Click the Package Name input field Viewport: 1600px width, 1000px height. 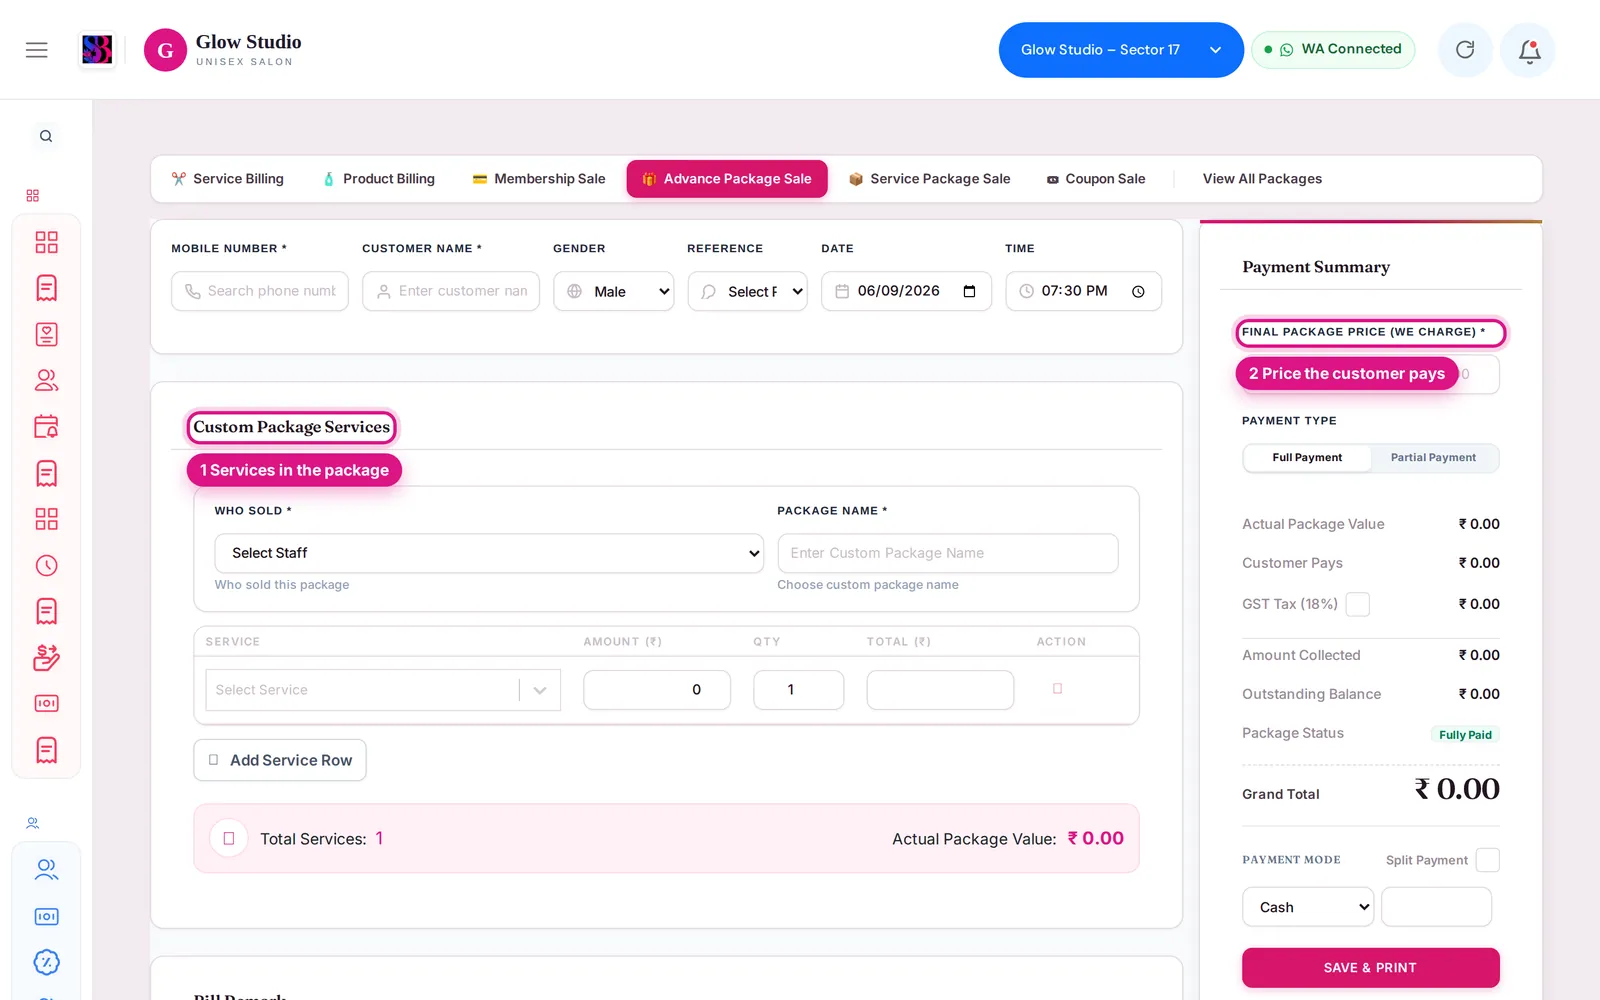(x=948, y=553)
